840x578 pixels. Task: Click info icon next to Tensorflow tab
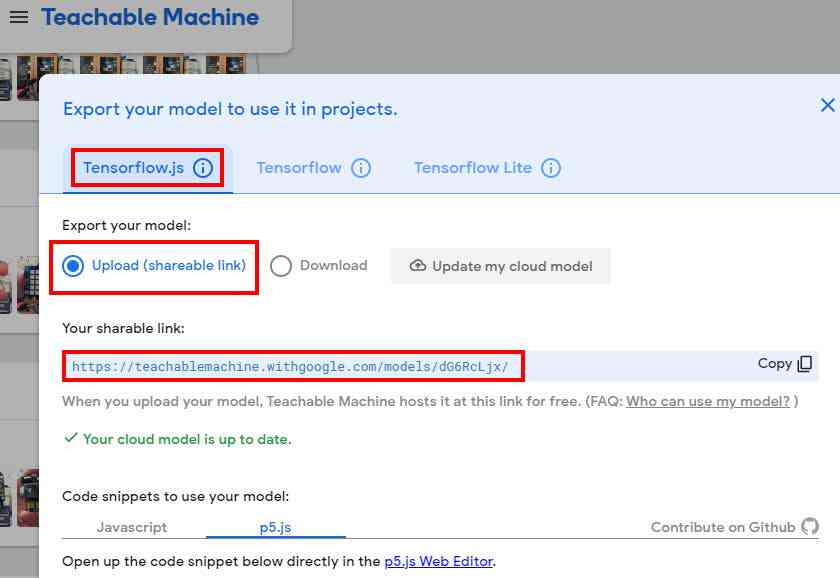pyautogui.click(x=361, y=168)
